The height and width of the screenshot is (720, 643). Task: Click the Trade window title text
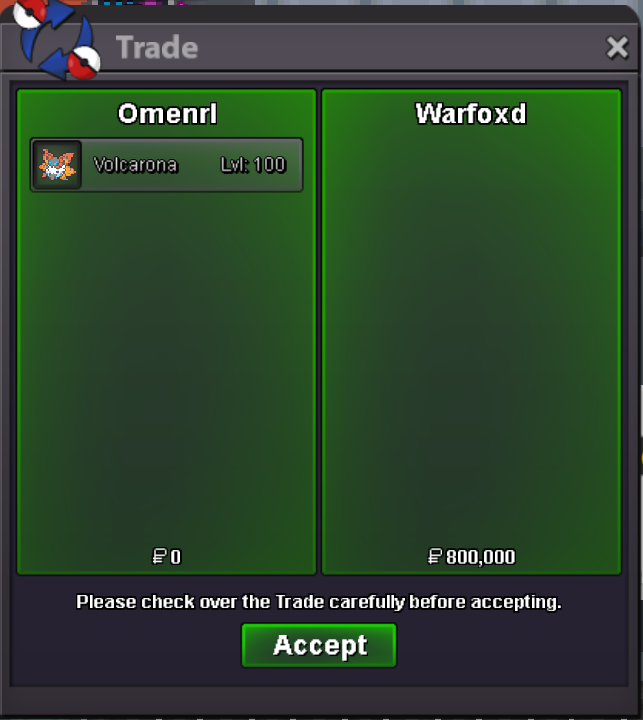point(157,47)
